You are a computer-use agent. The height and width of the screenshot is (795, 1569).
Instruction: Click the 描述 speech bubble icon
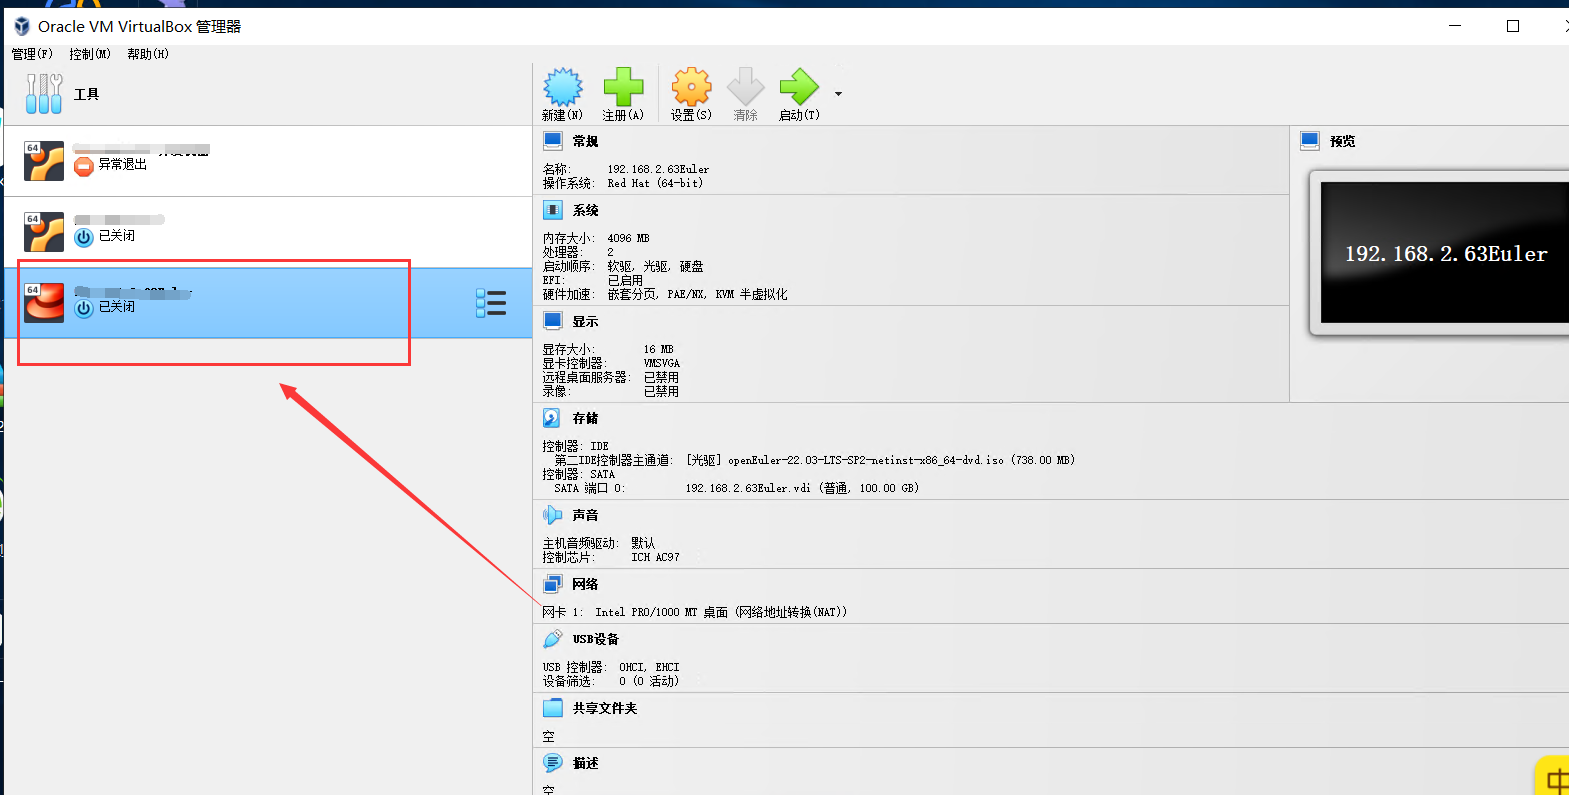[553, 763]
